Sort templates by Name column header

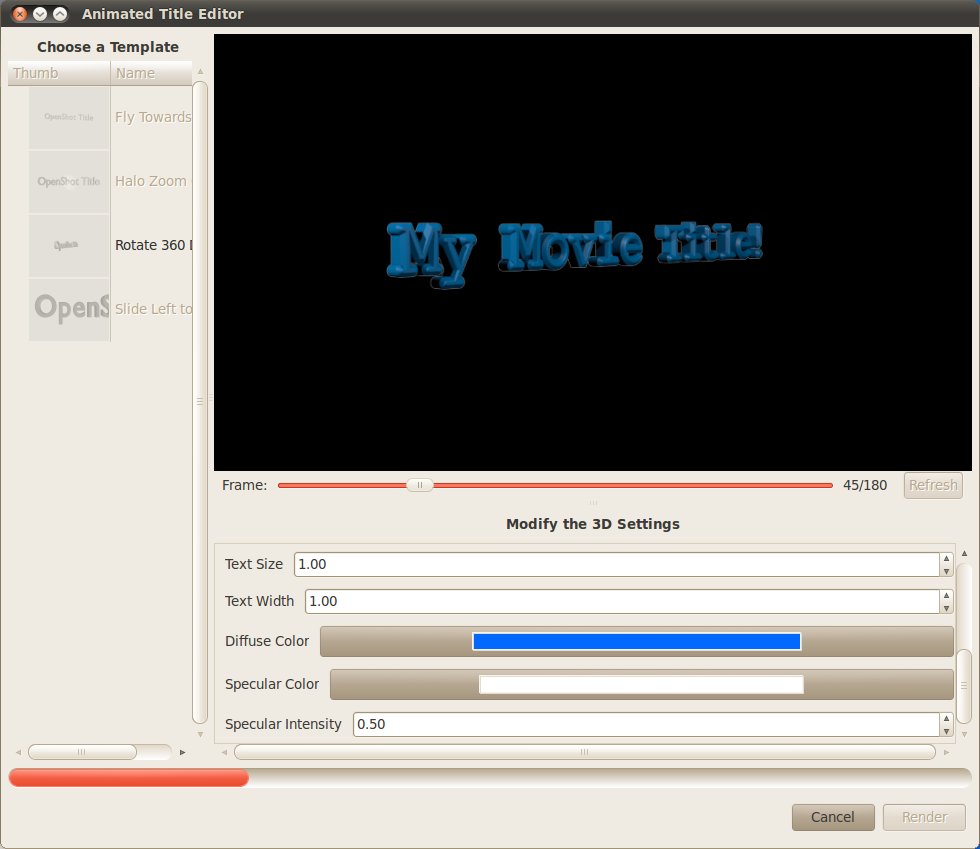[x=150, y=73]
